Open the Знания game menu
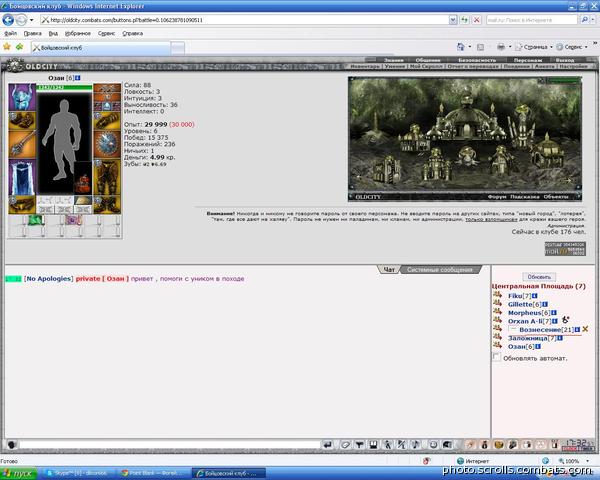600x480 pixels. point(394,60)
